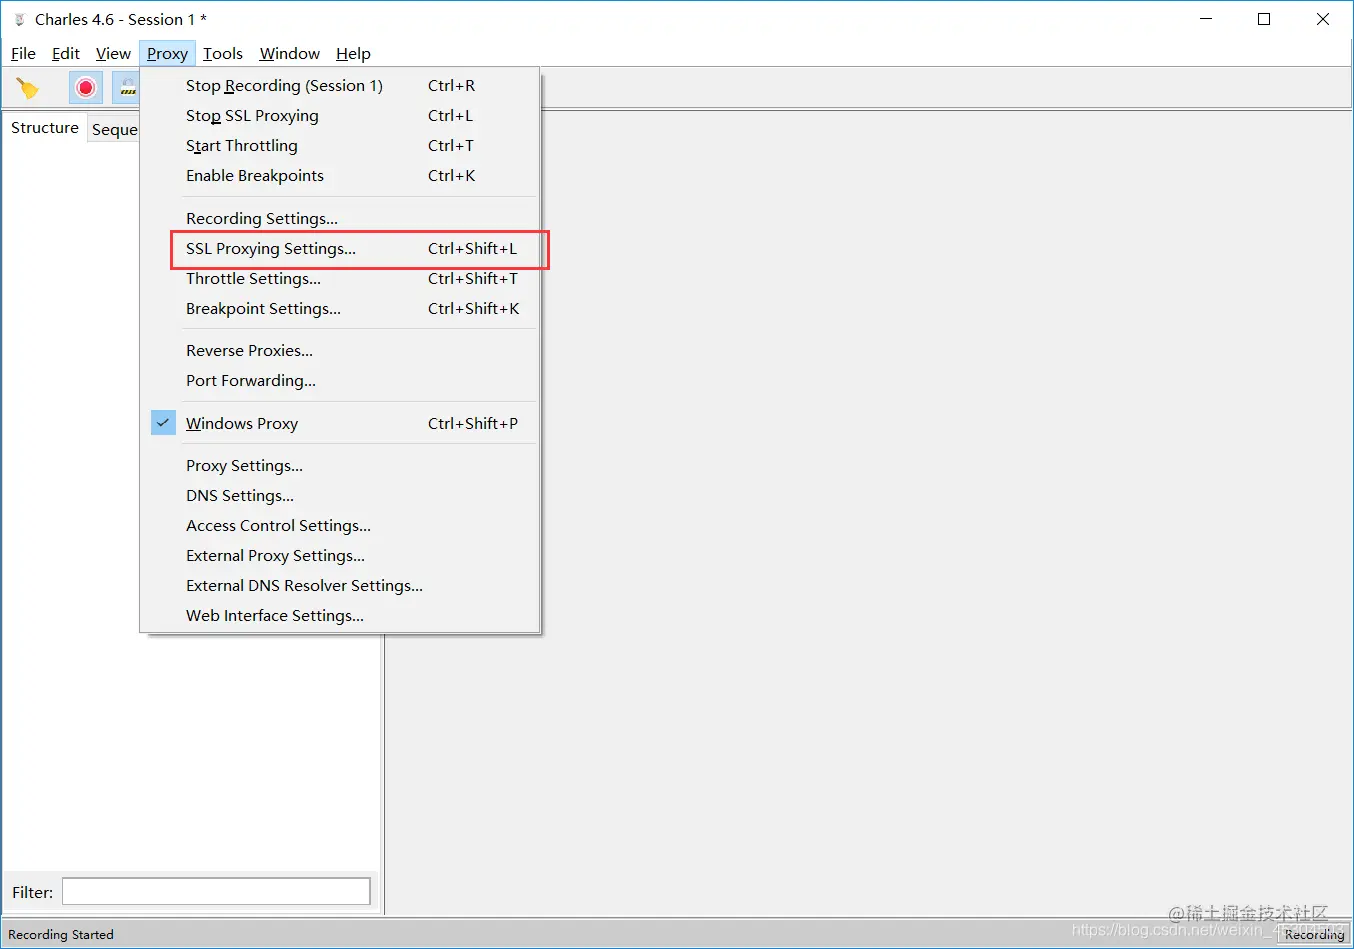This screenshot has width=1354, height=949.
Task: Open Proxy Settings...
Action: click(x=340, y=466)
